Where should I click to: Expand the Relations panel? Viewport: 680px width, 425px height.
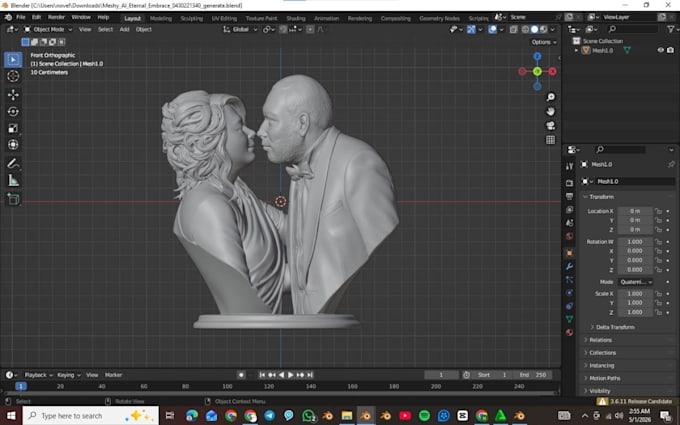(601, 340)
